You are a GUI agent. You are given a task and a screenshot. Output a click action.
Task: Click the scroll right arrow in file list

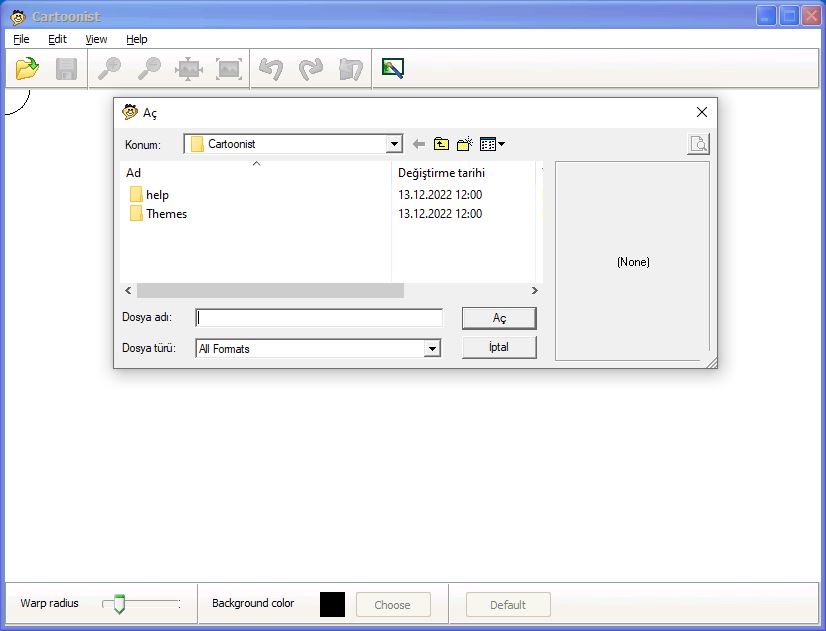[535, 290]
